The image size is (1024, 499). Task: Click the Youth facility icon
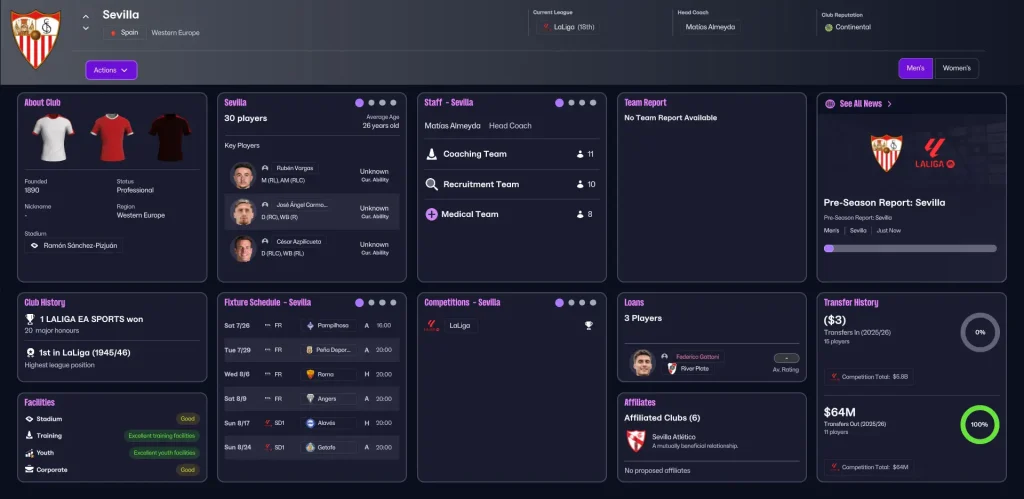tap(29, 453)
